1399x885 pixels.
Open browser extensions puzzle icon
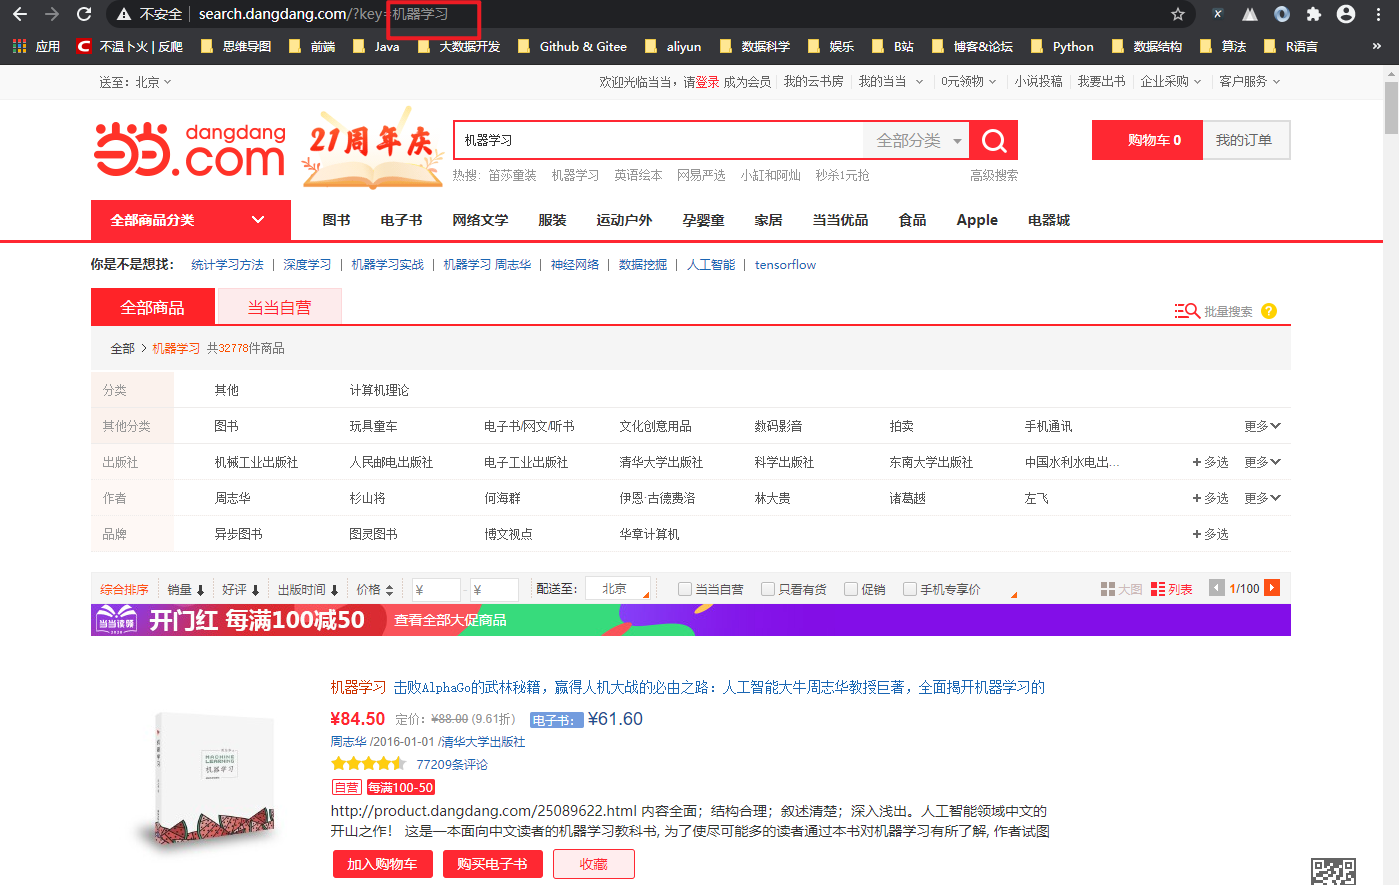pyautogui.click(x=1314, y=14)
